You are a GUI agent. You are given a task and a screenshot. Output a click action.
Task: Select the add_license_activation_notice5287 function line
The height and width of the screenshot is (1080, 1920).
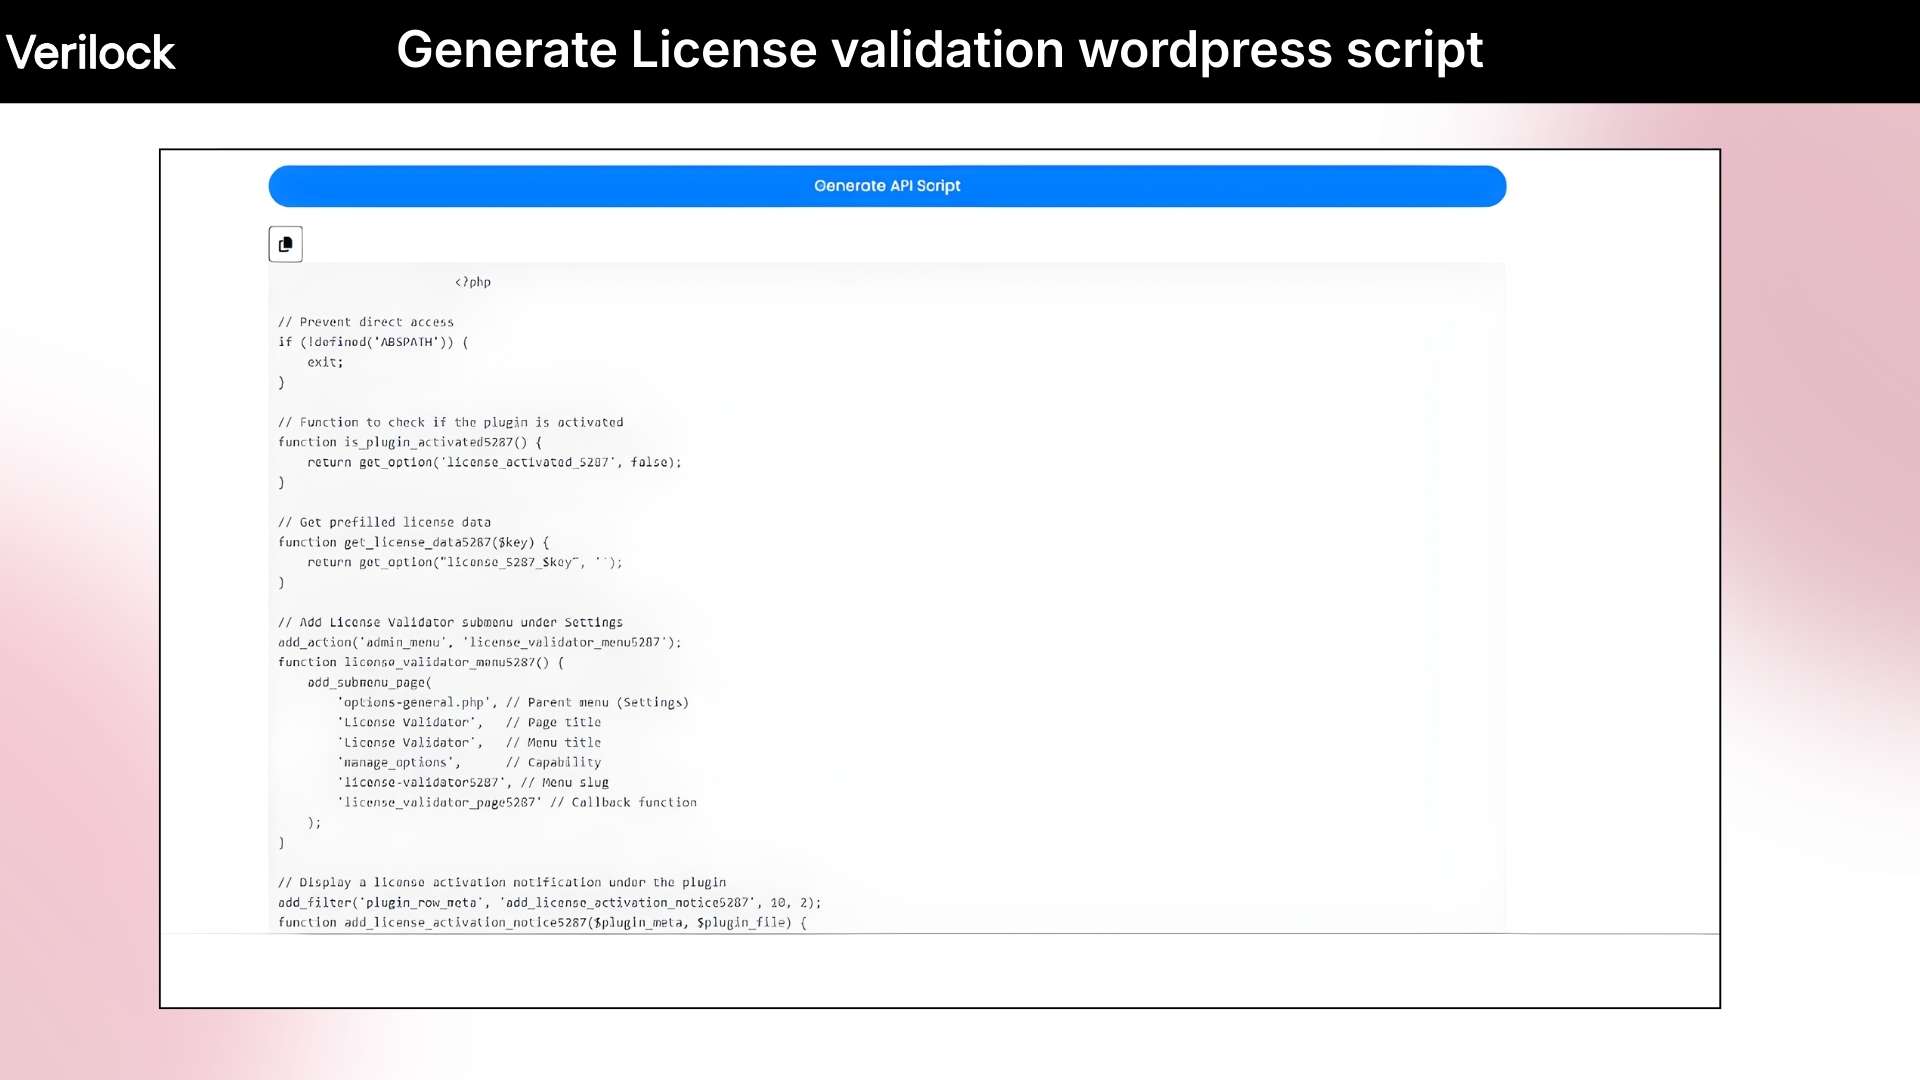point(540,922)
